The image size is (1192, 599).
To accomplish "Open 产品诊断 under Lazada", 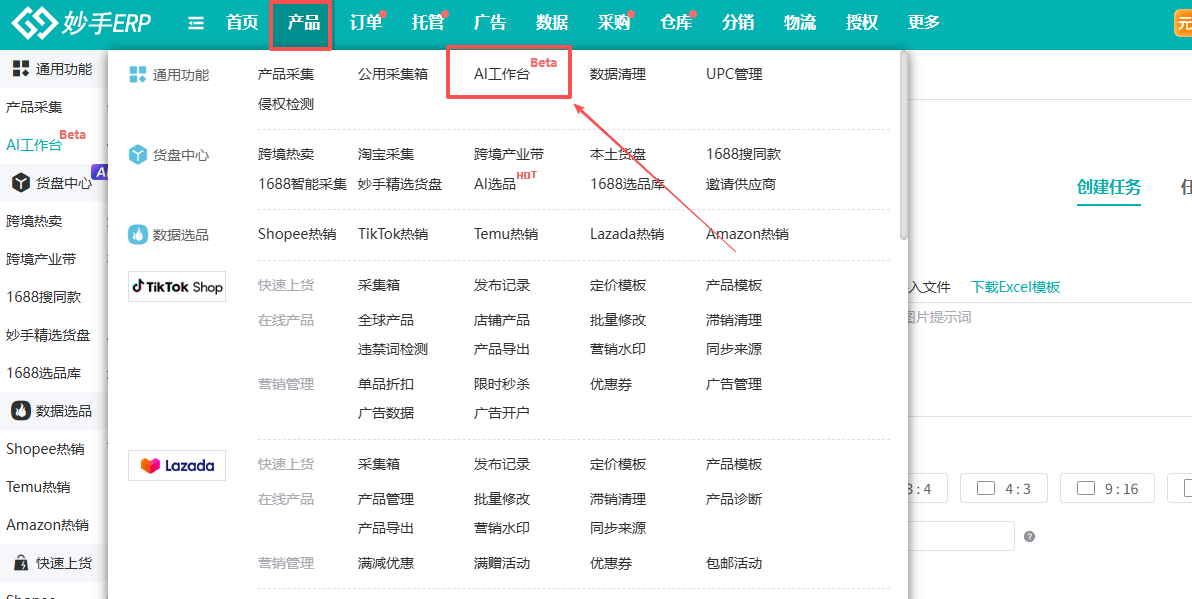I will tap(734, 499).
